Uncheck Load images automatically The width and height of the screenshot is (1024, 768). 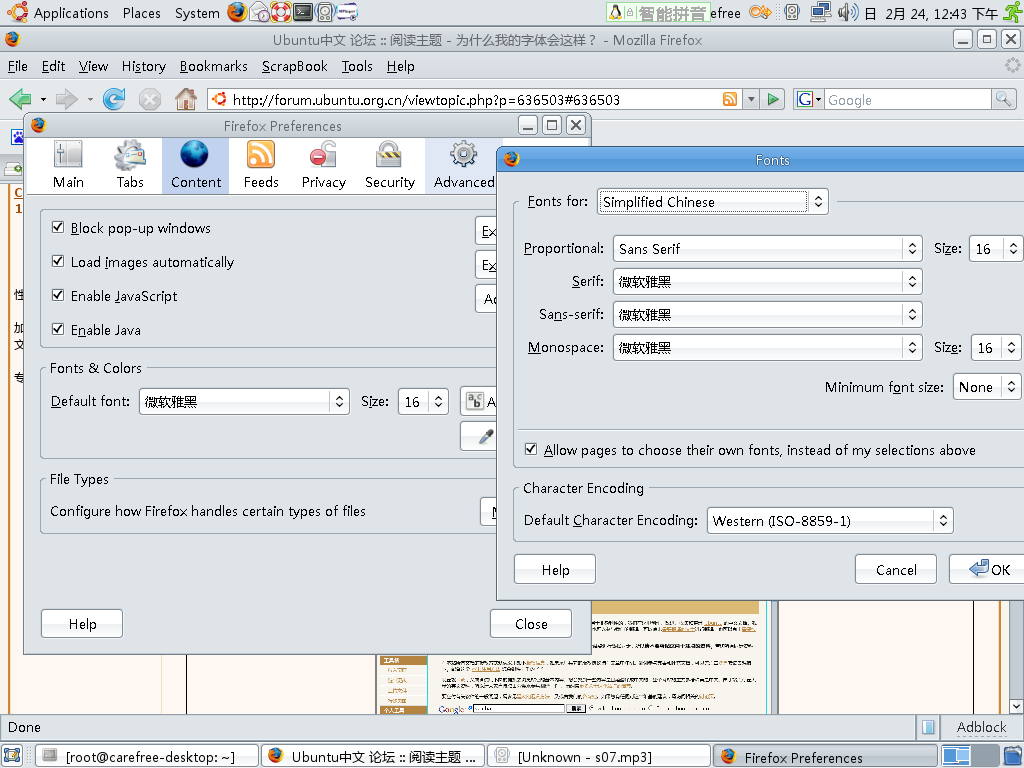coord(58,261)
